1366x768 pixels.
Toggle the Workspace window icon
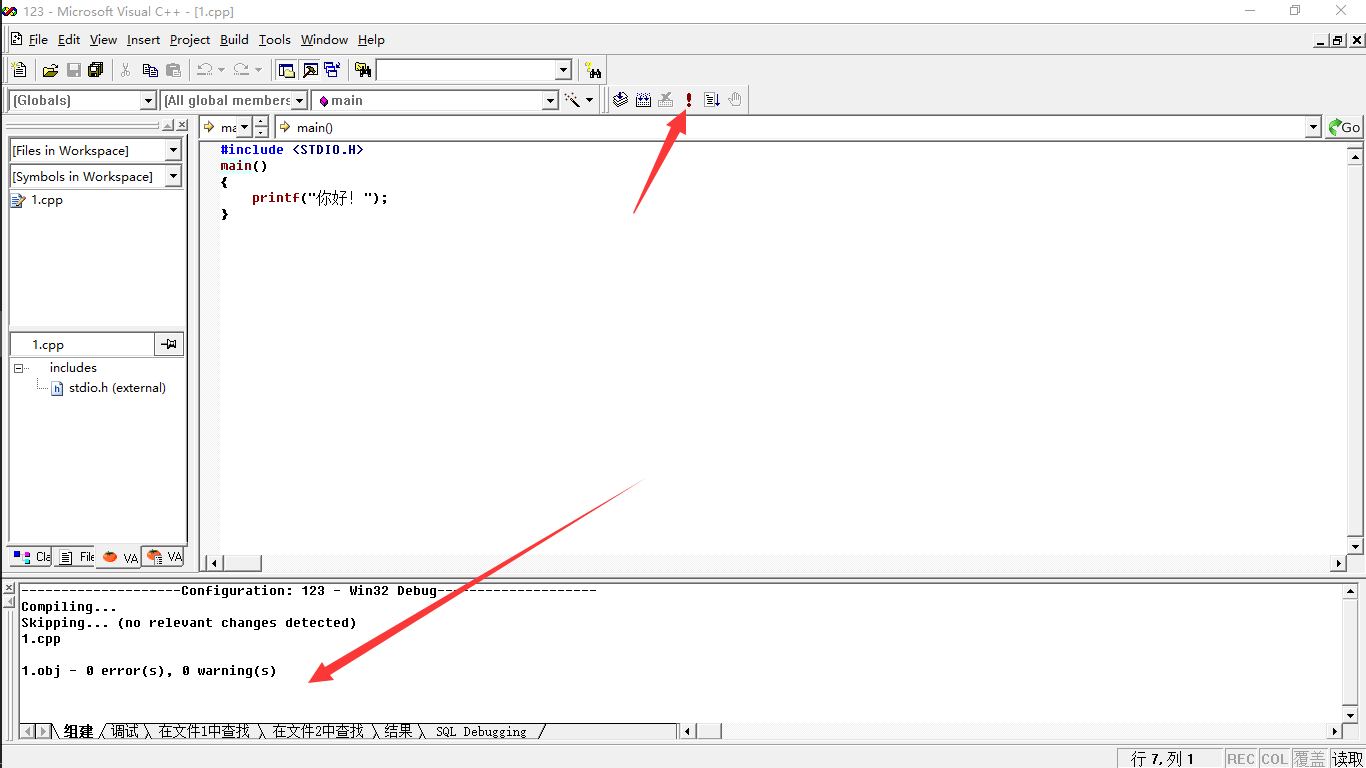tap(287, 70)
